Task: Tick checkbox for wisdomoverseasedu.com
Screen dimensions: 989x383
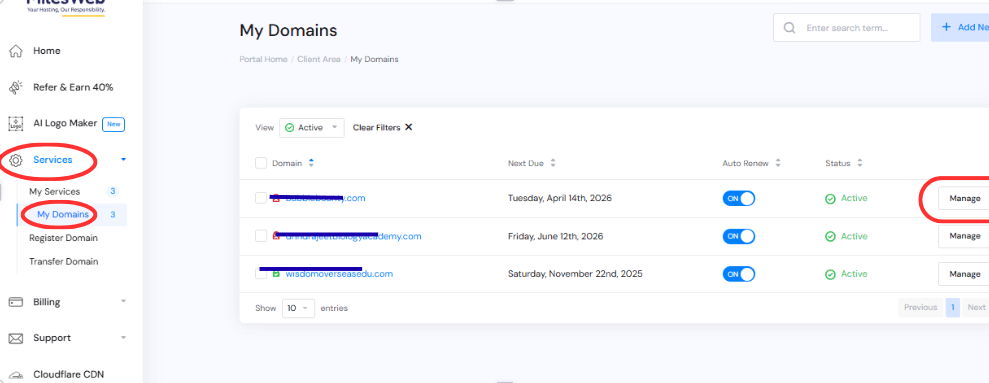Action: [261, 274]
